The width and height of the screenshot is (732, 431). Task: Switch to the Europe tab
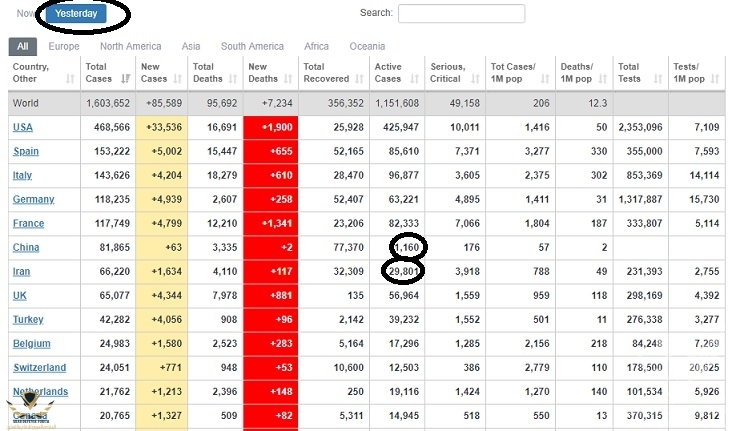pos(64,46)
